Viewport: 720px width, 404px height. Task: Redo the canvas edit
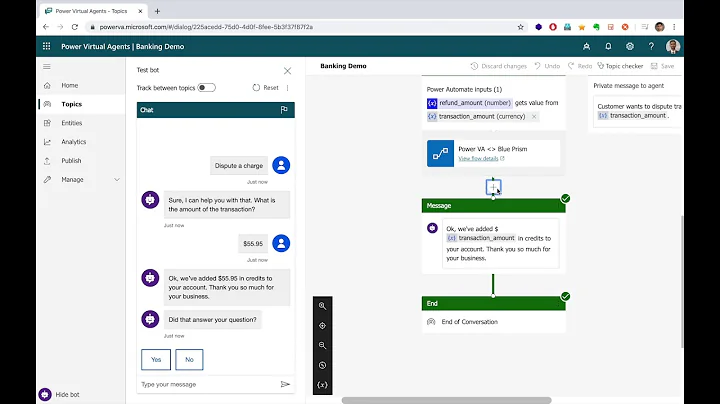pyautogui.click(x=580, y=66)
